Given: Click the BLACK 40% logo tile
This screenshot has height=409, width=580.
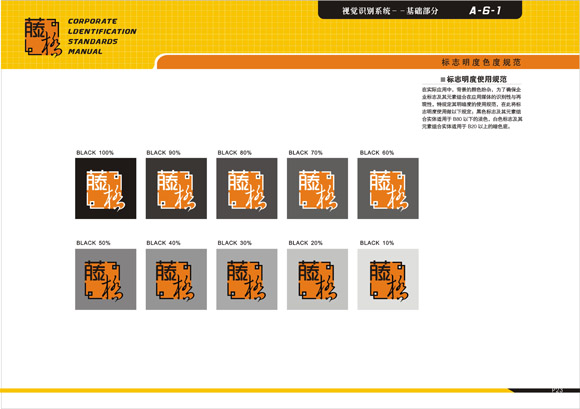Looking at the screenshot, I should pos(176,279).
